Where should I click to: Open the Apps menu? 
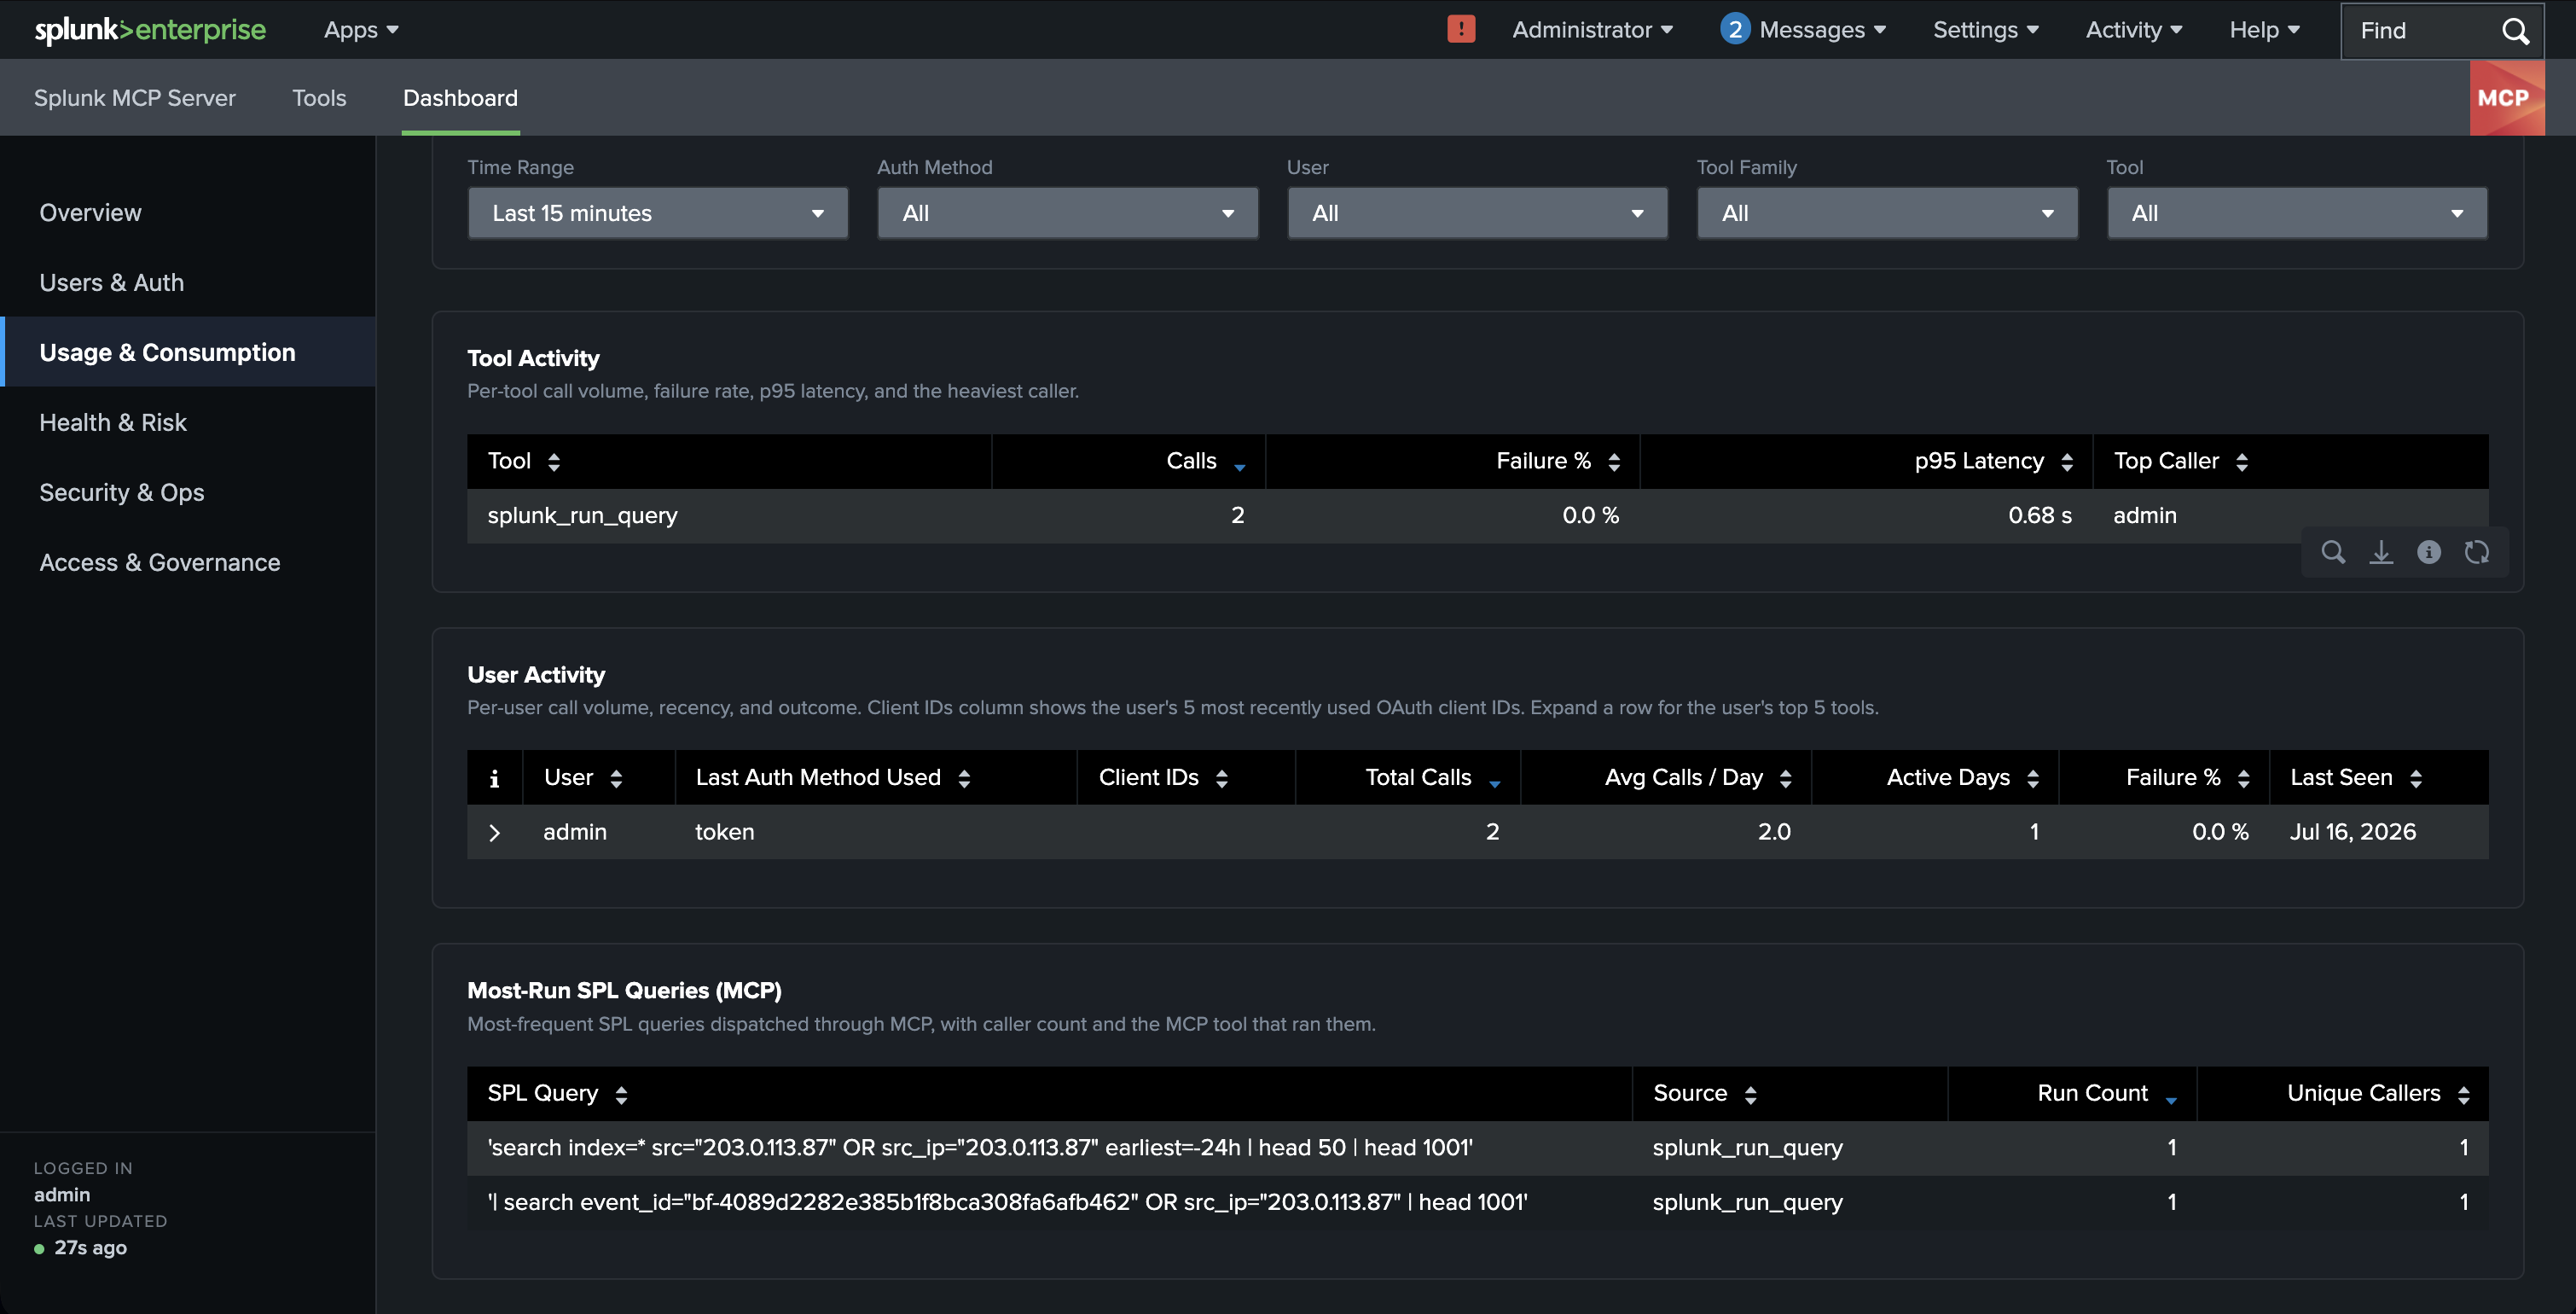click(361, 30)
